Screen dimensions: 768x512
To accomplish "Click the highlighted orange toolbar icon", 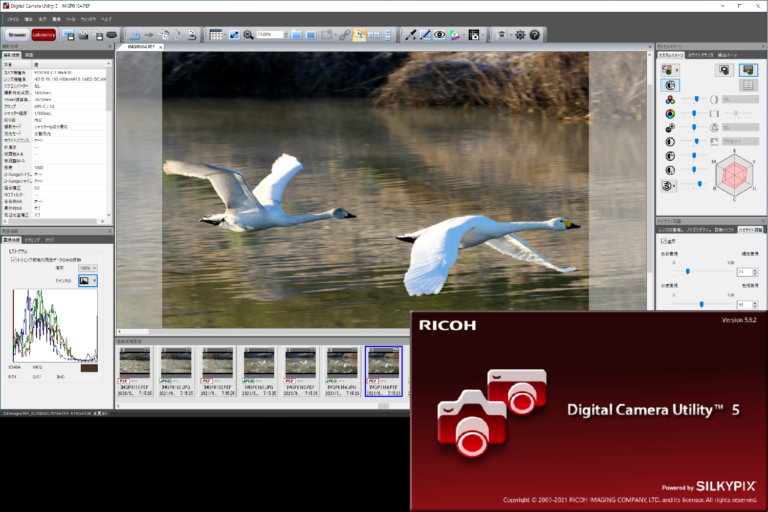I will (x=359, y=35).
